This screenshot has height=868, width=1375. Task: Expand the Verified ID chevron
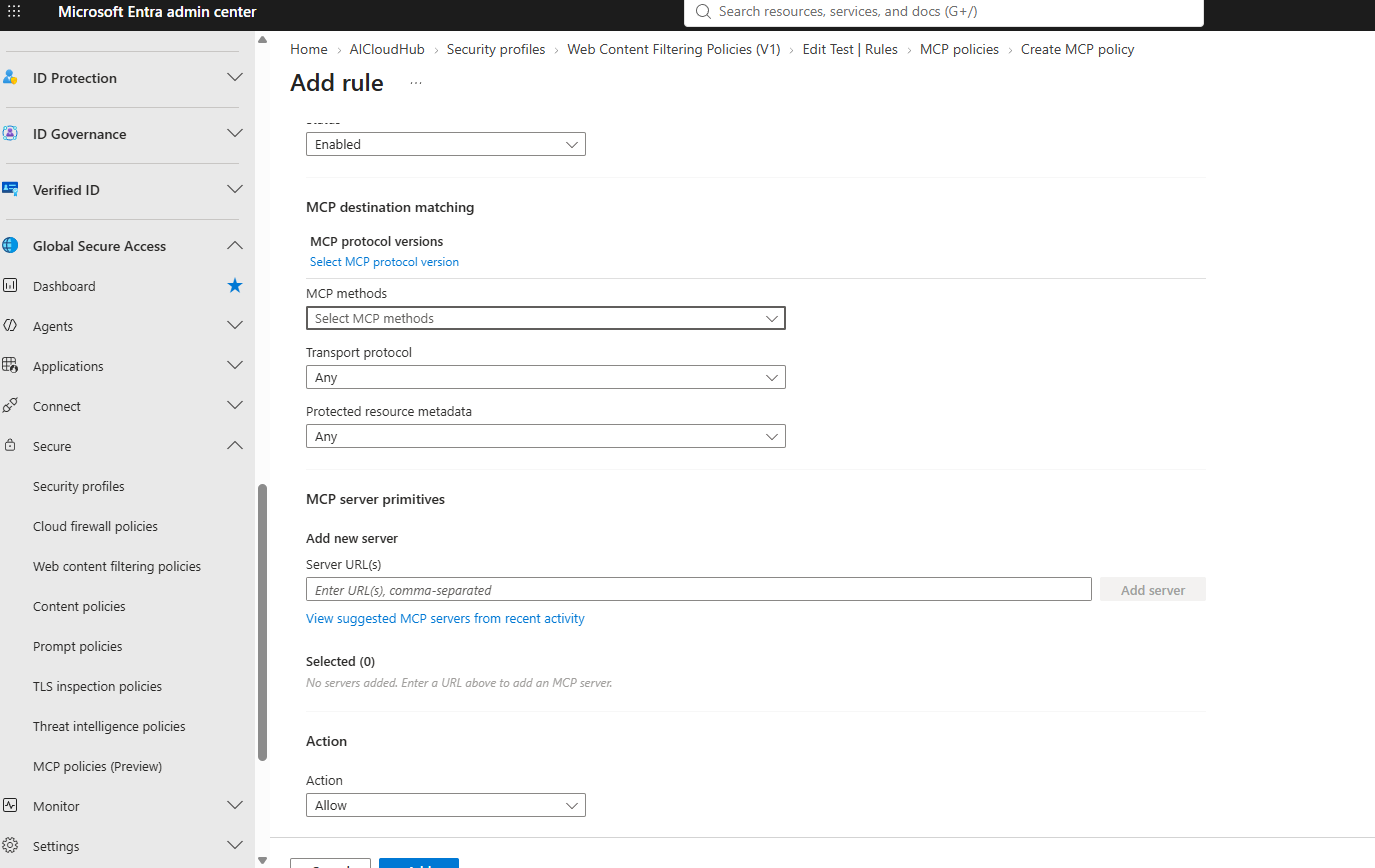coord(235,190)
